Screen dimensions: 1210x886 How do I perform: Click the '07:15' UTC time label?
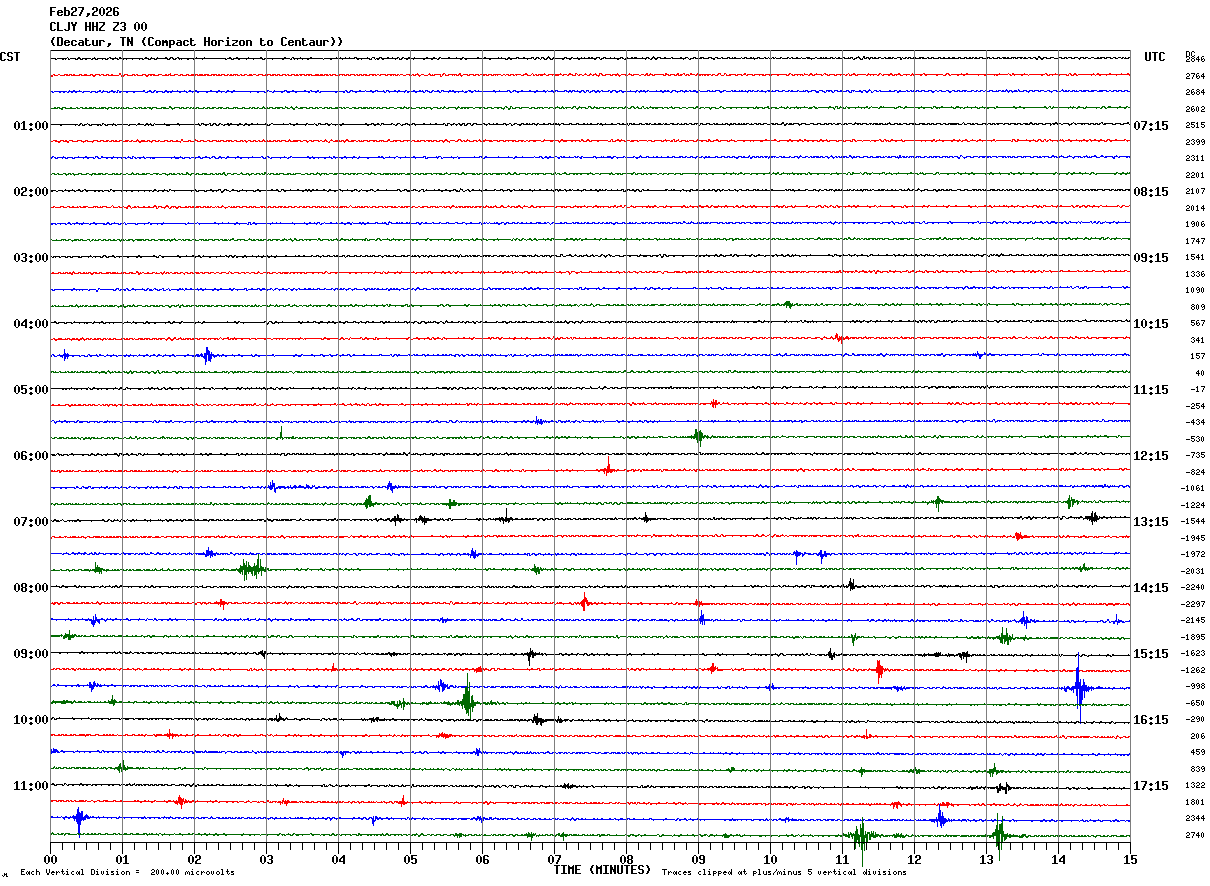(1151, 126)
